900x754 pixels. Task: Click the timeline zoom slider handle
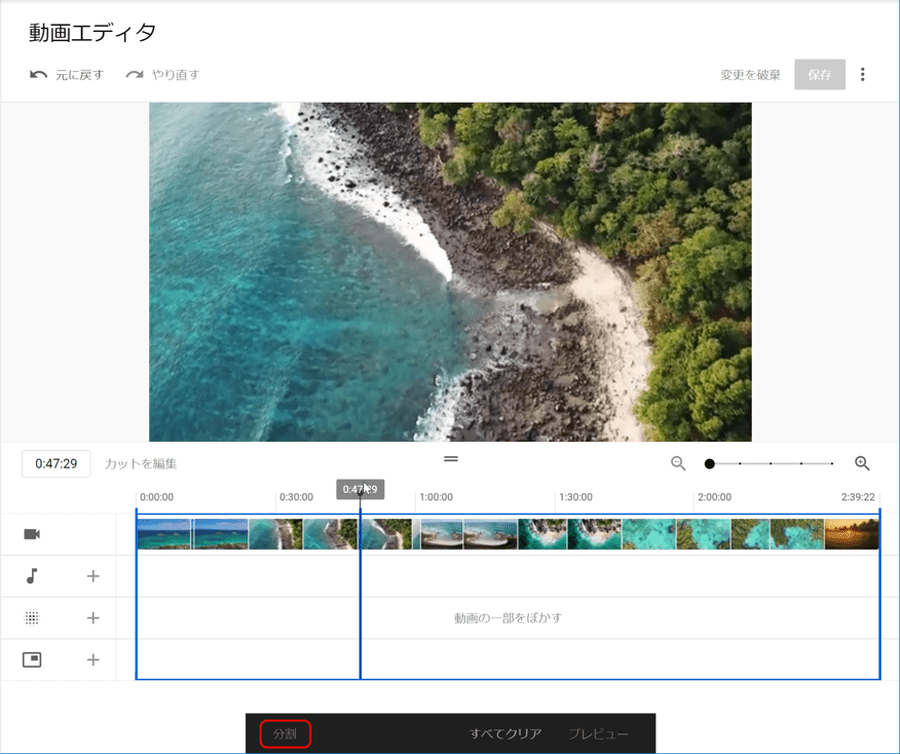(709, 464)
